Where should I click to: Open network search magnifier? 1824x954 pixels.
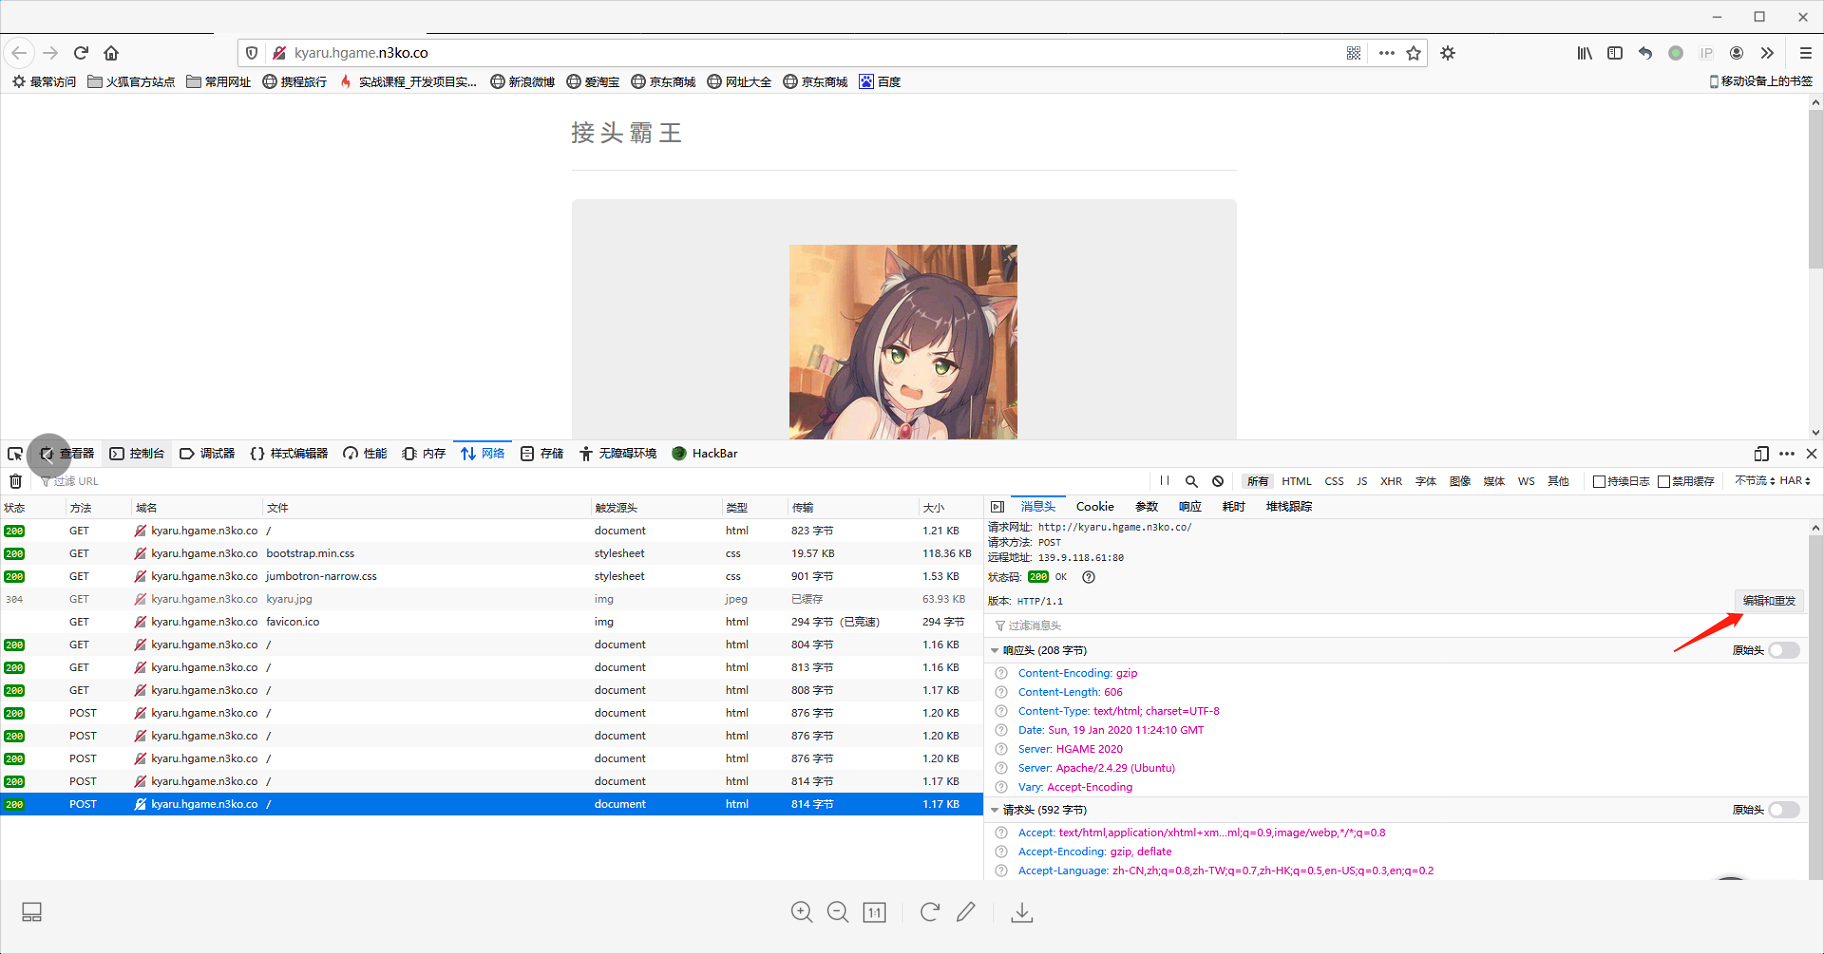point(1191,481)
